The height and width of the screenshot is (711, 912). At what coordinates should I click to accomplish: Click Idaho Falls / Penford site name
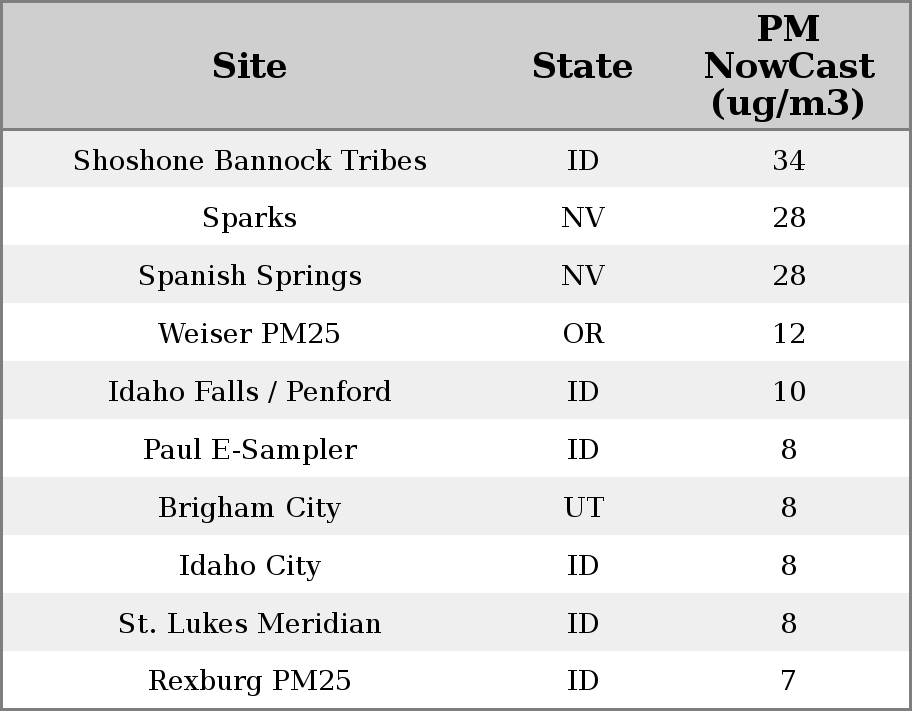(249, 392)
